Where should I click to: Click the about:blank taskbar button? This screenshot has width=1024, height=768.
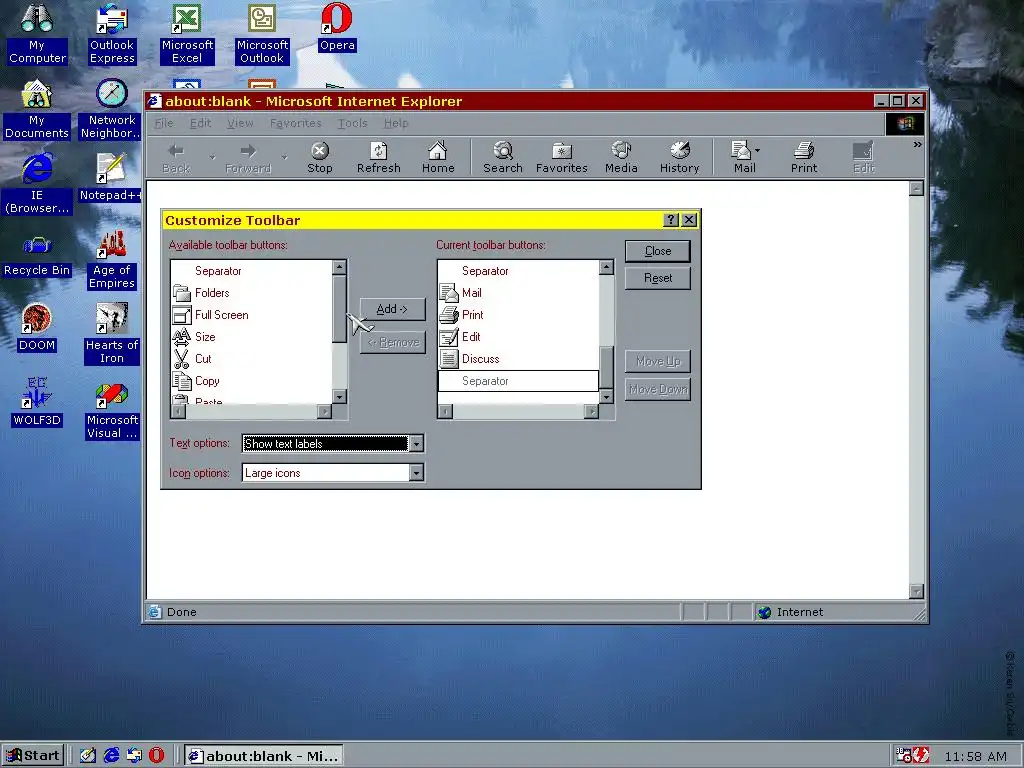point(263,756)
